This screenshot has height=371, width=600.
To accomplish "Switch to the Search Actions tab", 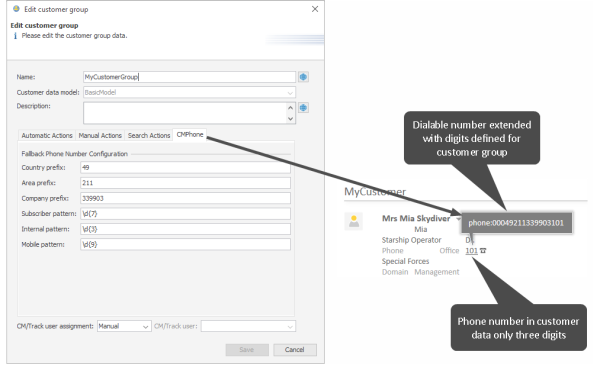I will 149,135.
